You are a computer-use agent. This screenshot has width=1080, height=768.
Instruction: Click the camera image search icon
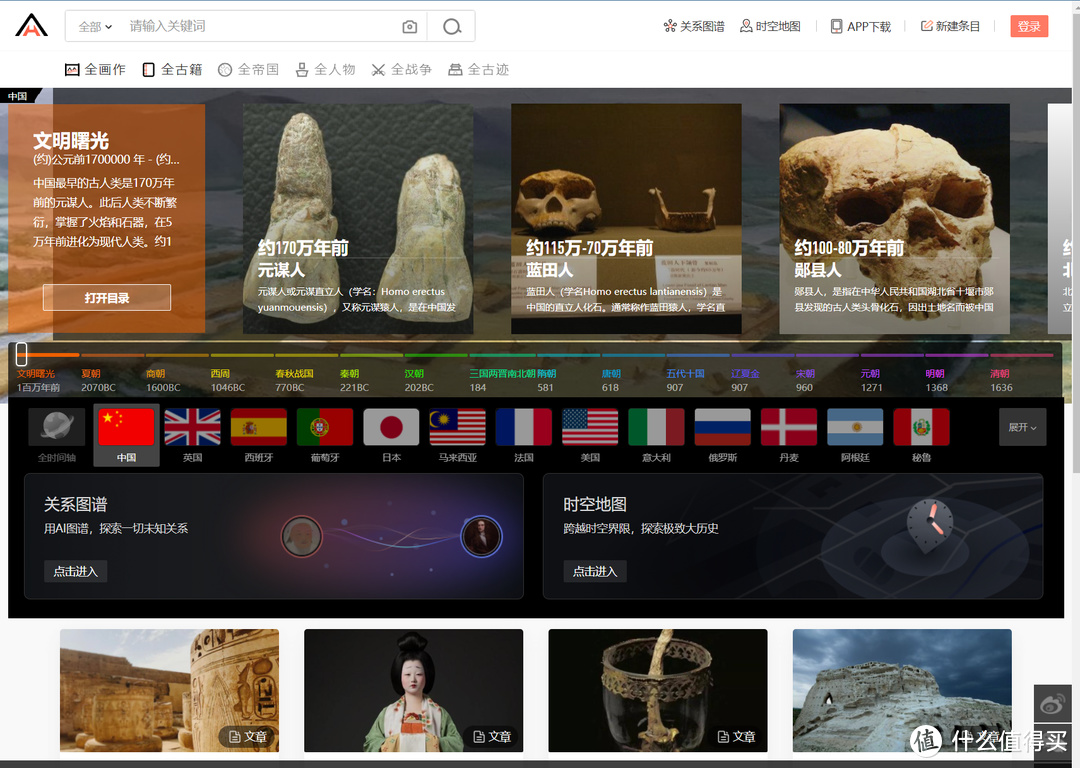coord(410,27)
